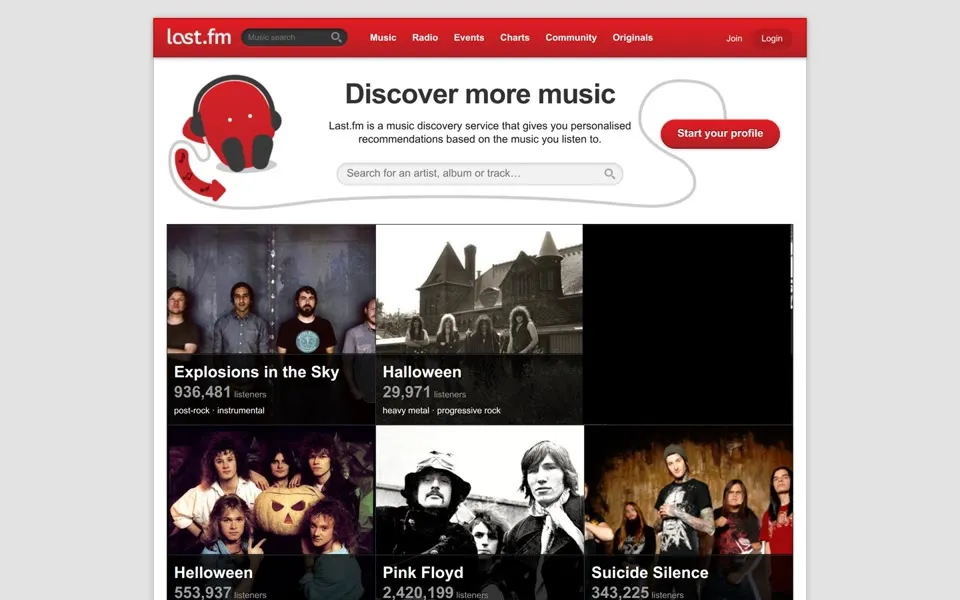Click the Suicide Silence artist name
The height and width of the screenshot is (600, 960).
point(650,573)
